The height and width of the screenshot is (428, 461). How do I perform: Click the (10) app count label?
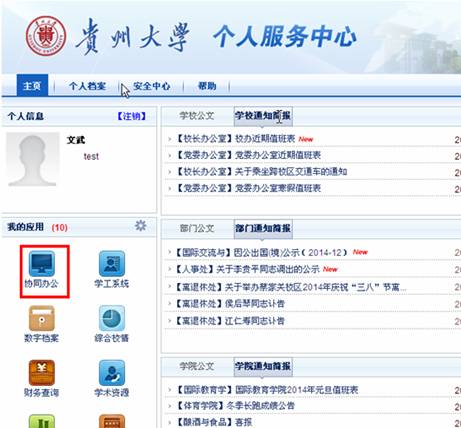click(x=60, y=228)
